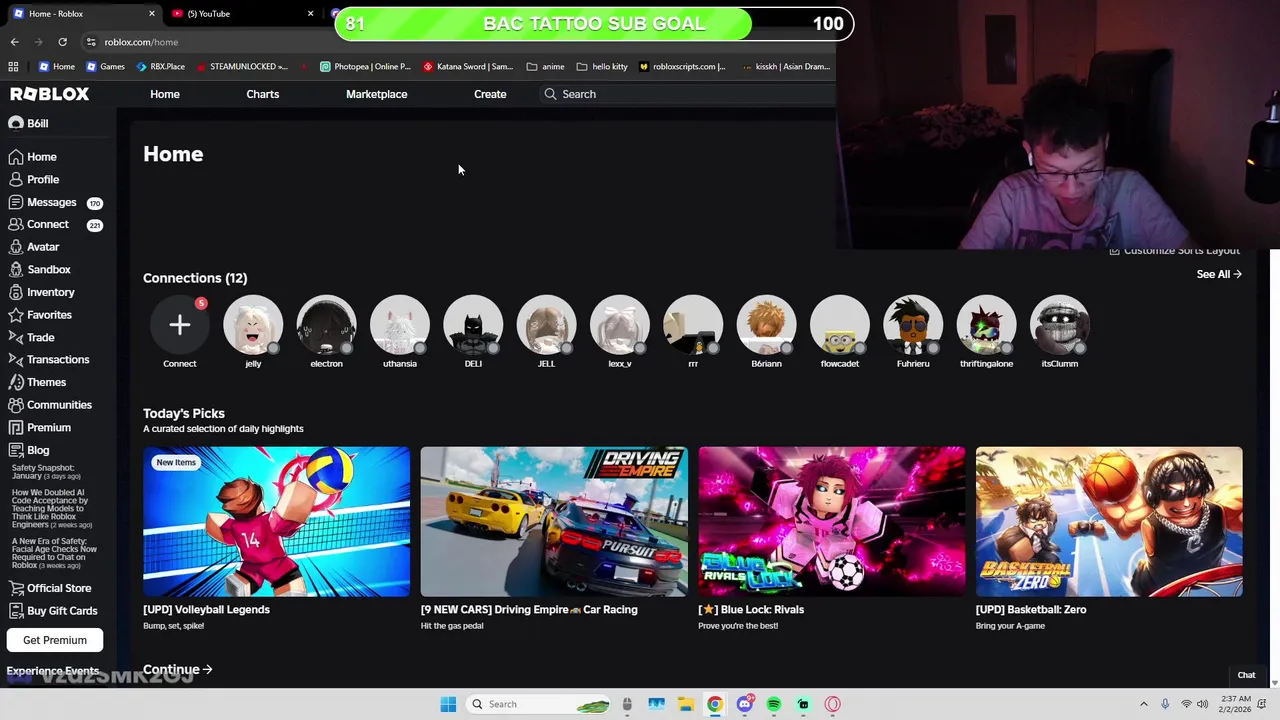This screenshot has width=1280, height=720.
Task: Click See All connections link
Action: tap(1219, 274)
